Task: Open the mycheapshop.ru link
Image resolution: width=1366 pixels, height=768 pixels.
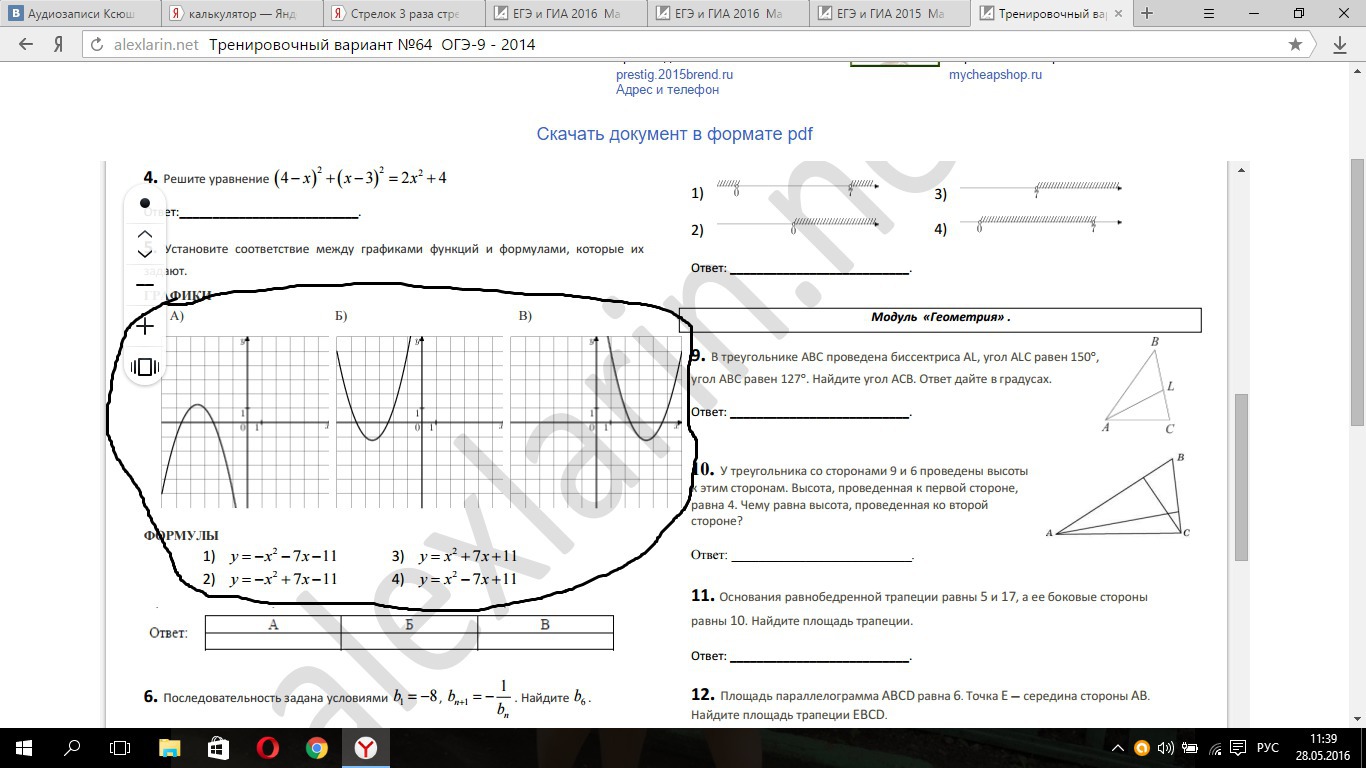Action: pos(995,75)
